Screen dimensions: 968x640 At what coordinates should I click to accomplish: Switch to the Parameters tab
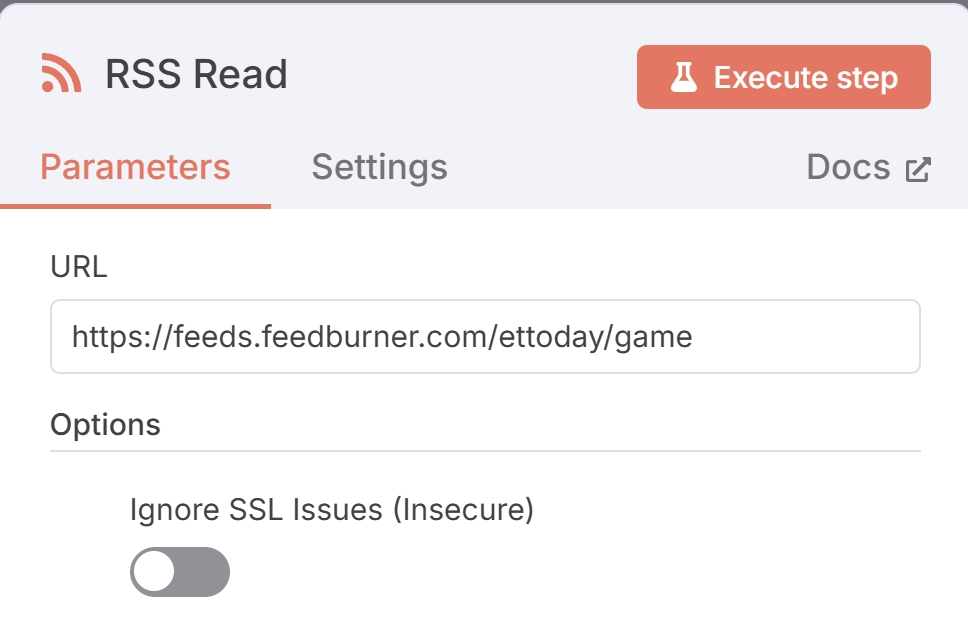coord(135,167)
